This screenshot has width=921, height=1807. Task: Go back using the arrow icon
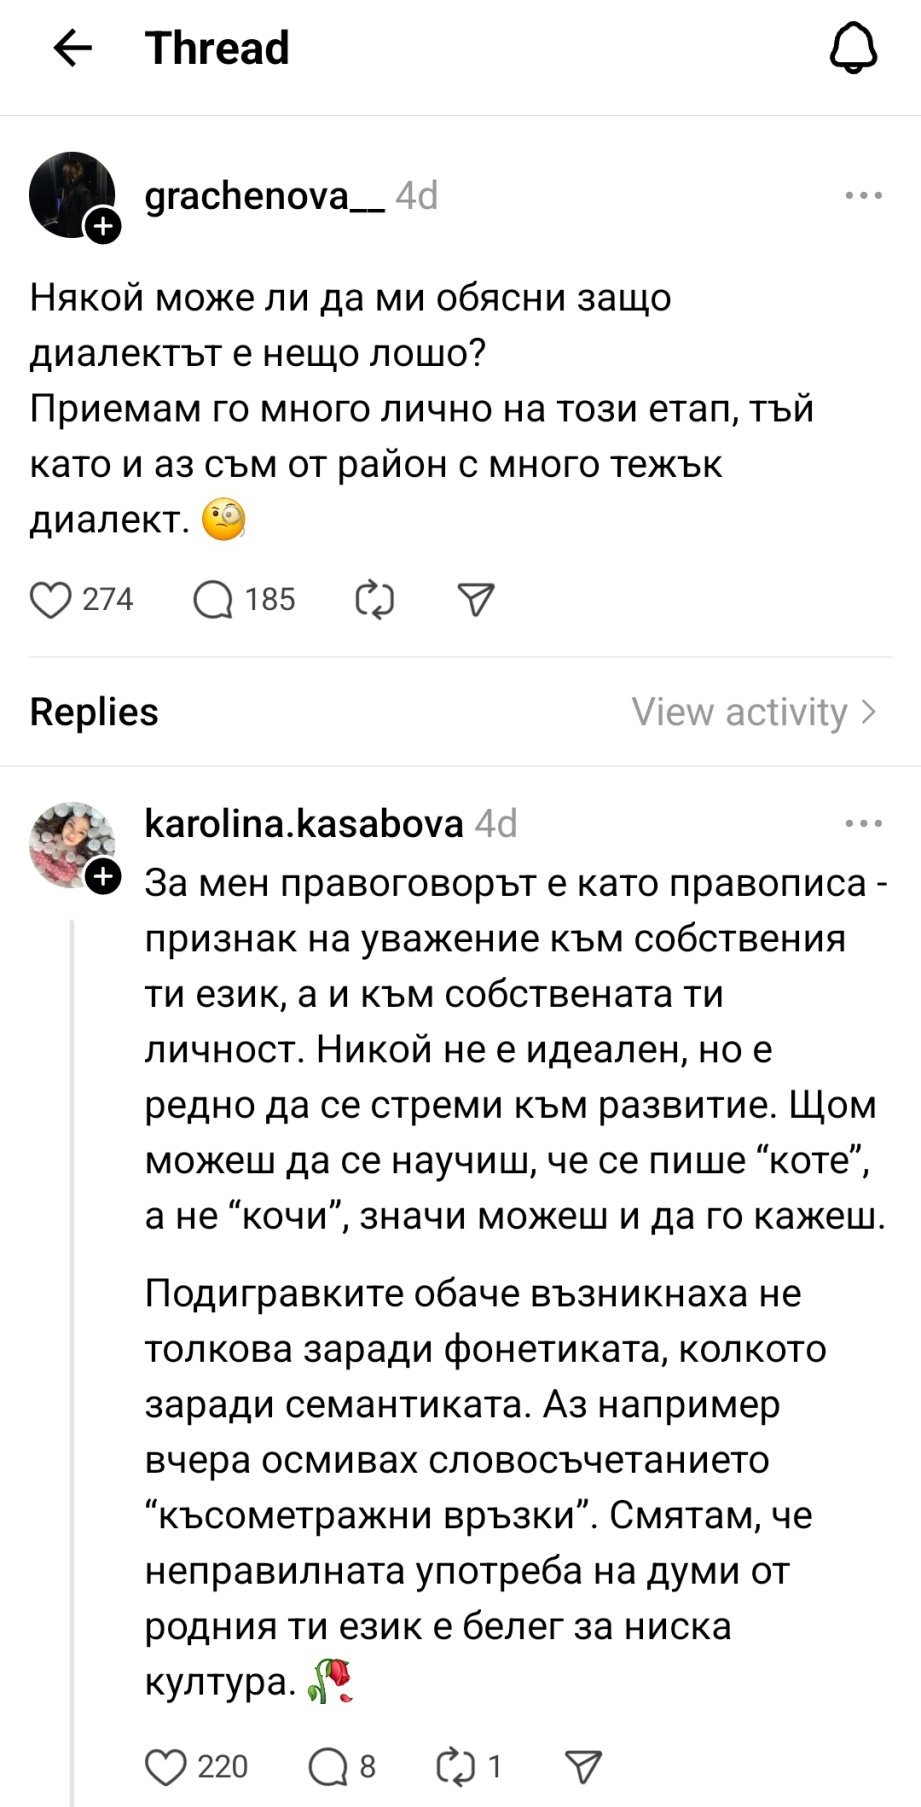[x=72, y=48]
